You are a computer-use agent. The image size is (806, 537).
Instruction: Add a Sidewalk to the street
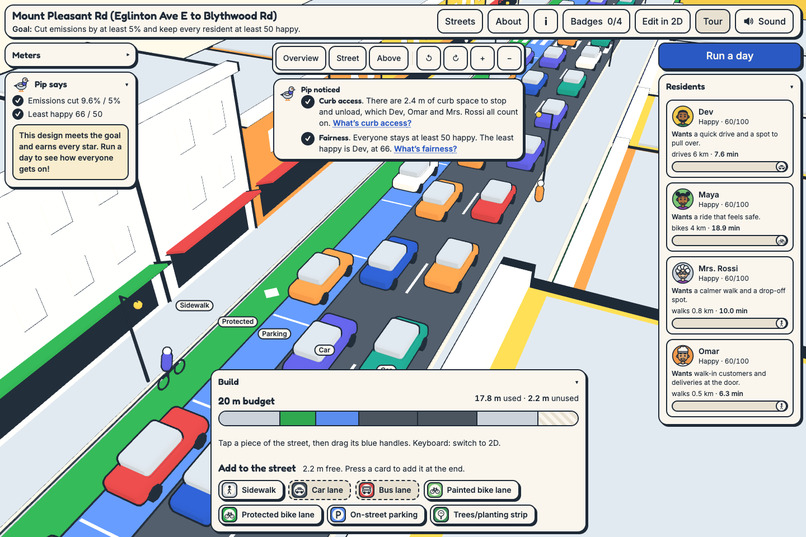coord(251,490)
